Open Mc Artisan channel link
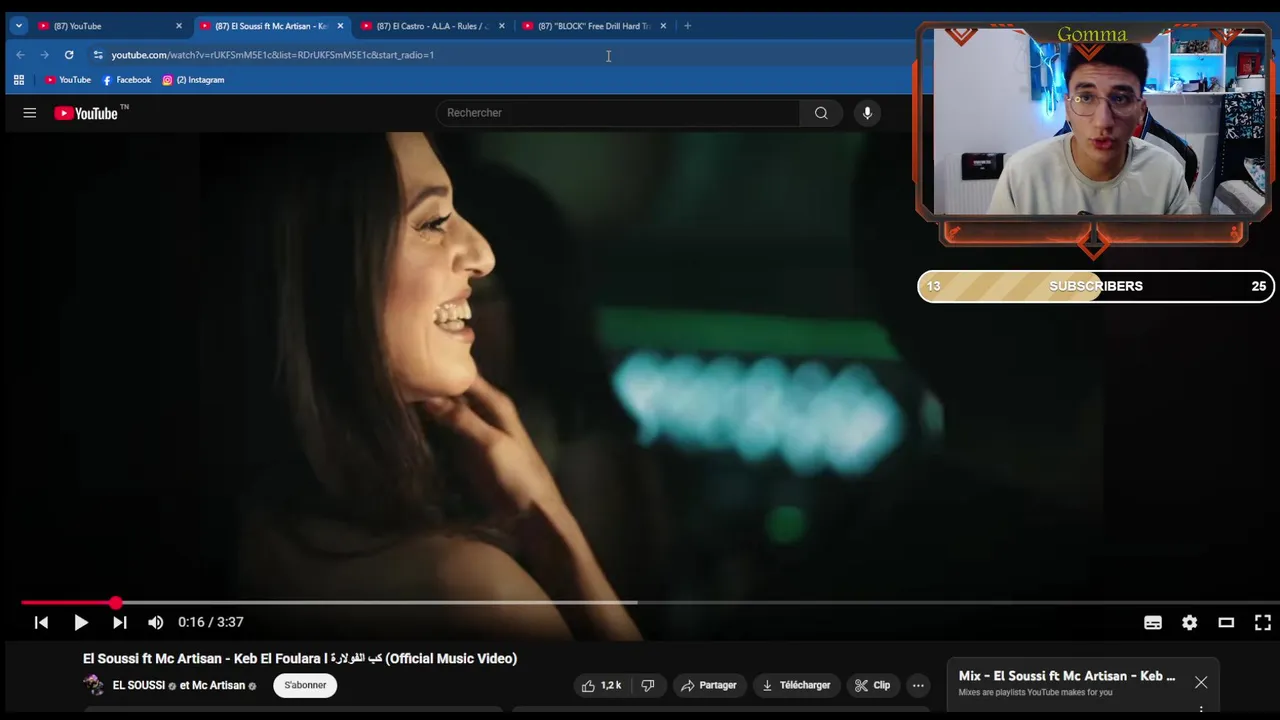1280x720 pixels. click(x=218, y=685)
